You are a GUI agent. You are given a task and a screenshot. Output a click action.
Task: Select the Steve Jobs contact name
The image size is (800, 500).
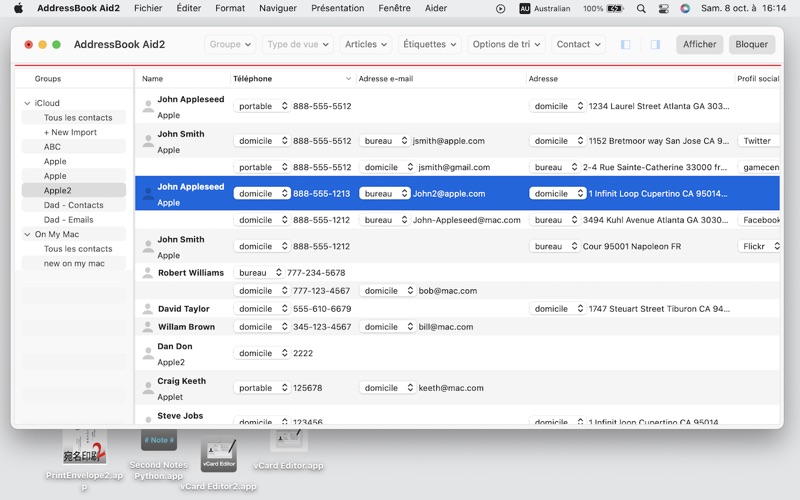180,416
